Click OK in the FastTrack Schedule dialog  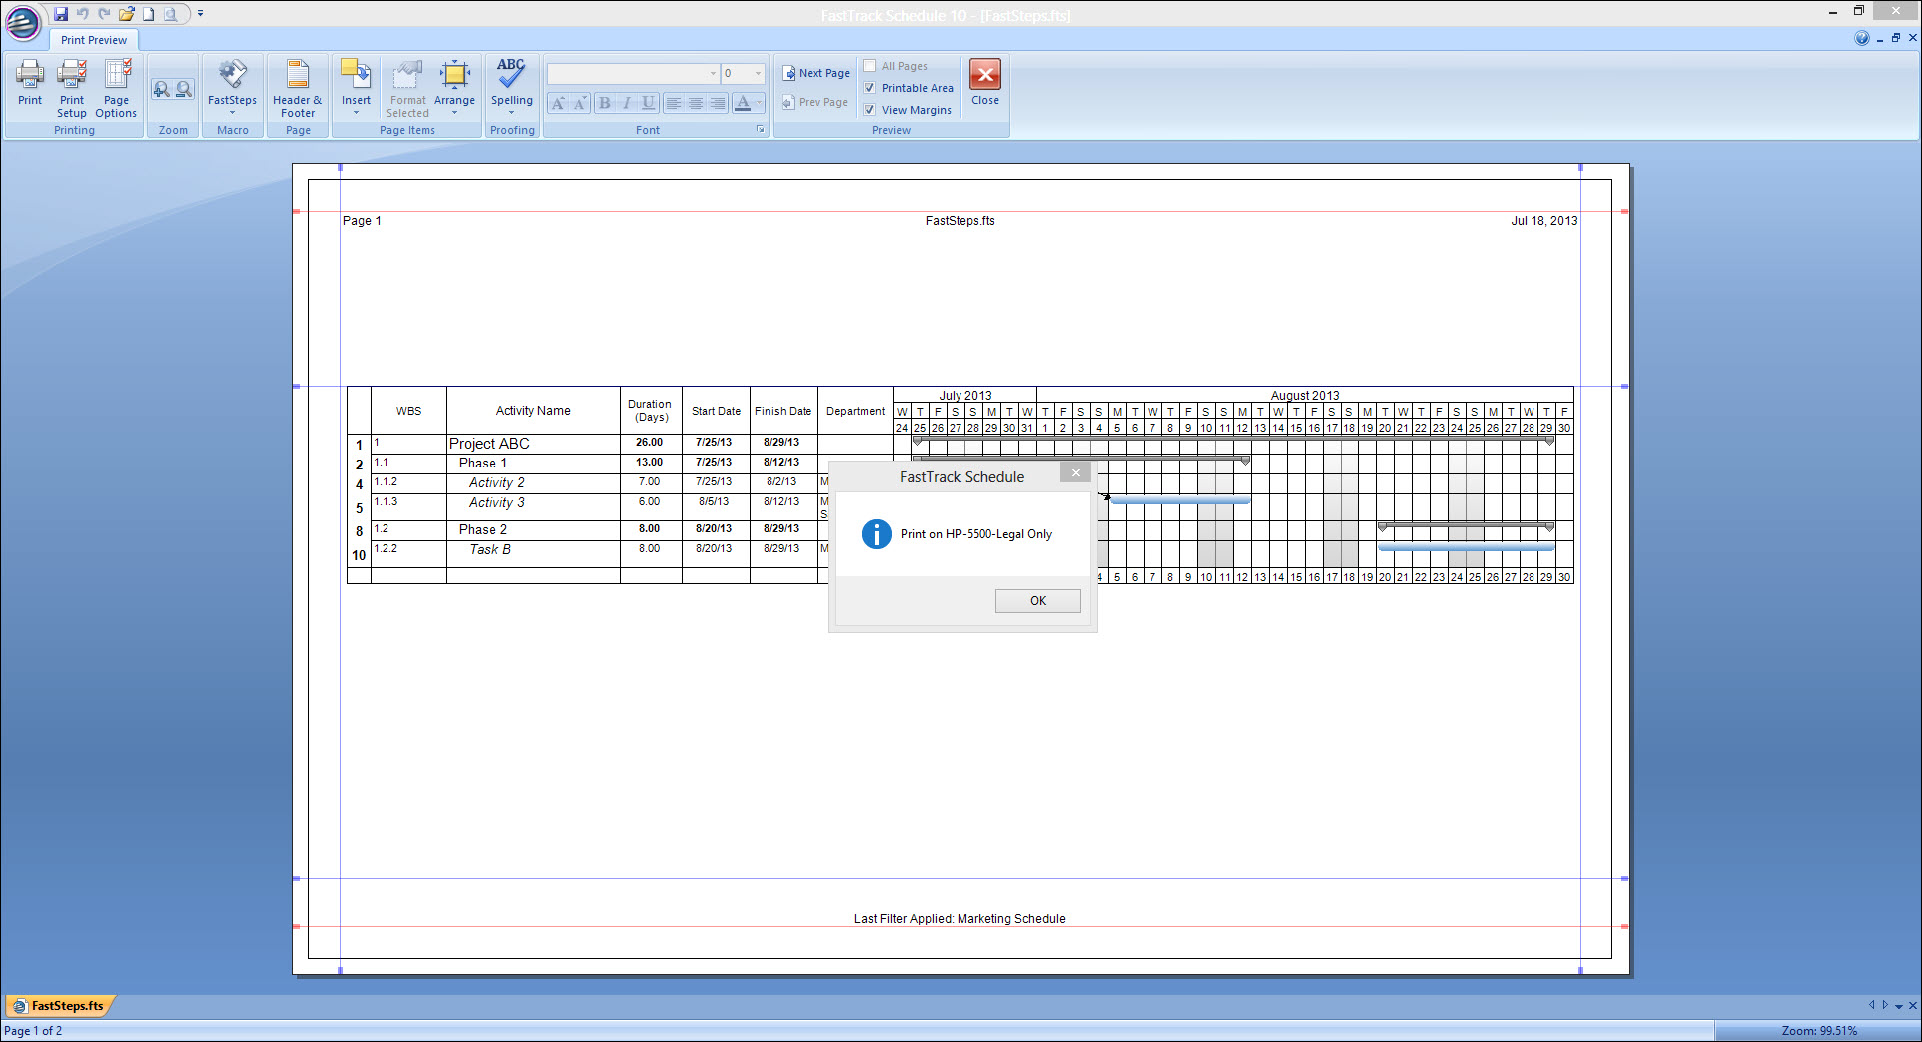click(1037, 601)
